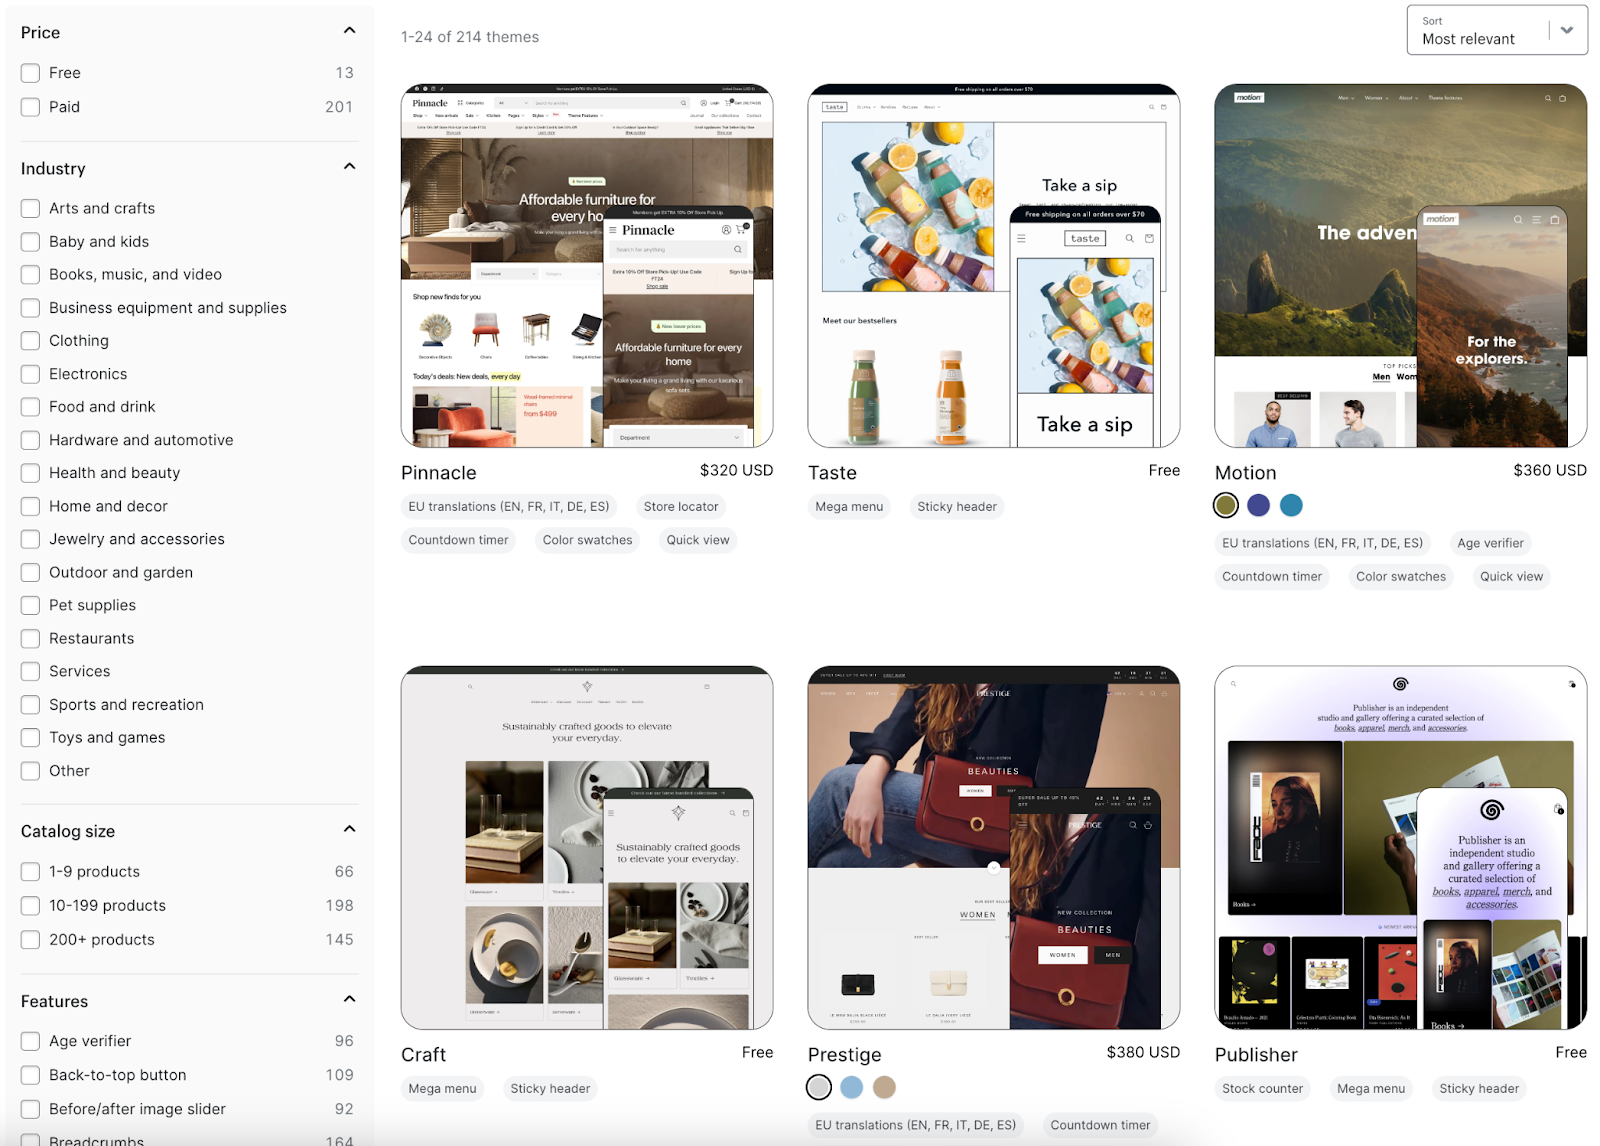Image resolution: width=1600 pixels, height=1146 pixels.
Task: Select the Electronics checkbox
Action: (x=30, y=374)
